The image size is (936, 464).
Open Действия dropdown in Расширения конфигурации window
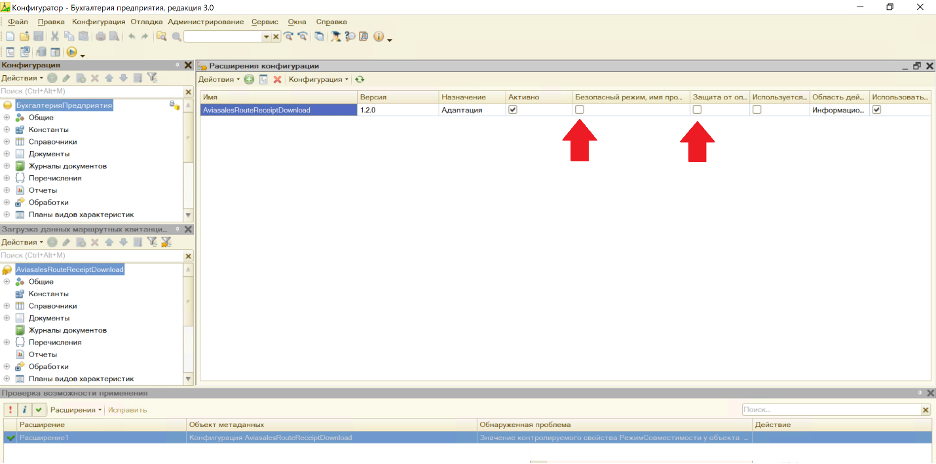point(219,79)
